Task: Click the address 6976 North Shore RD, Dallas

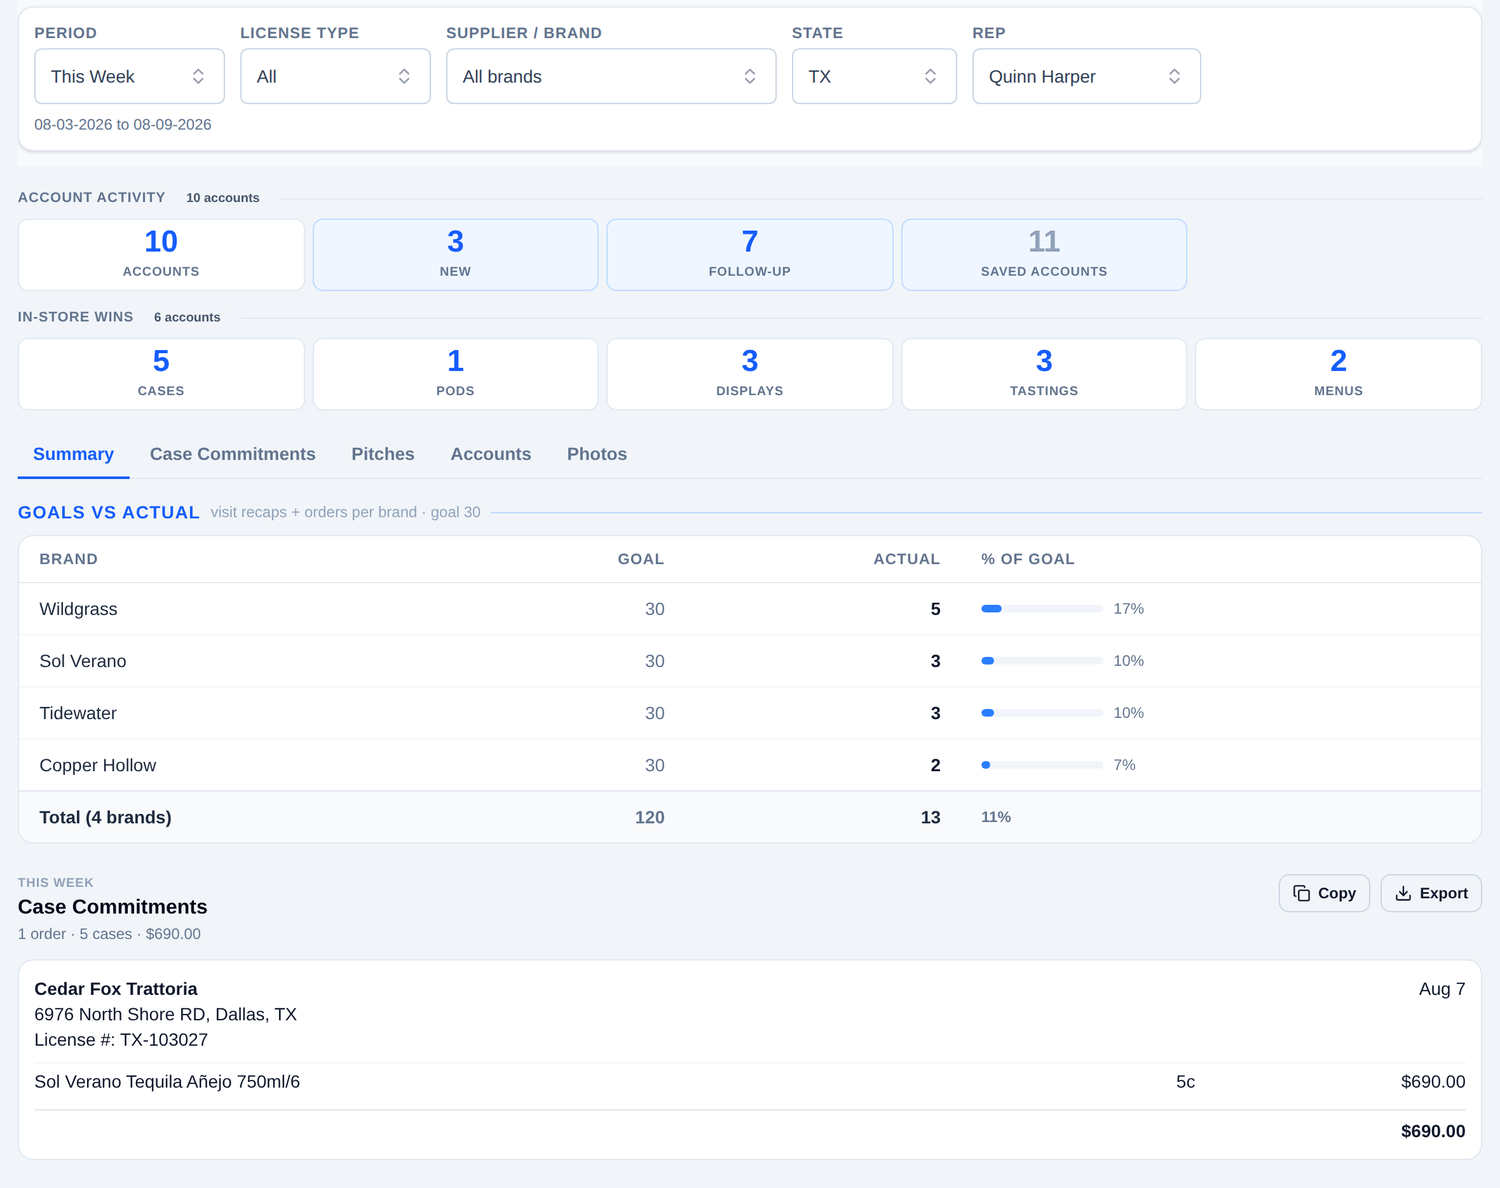Action: pyautogui.click(x=166, y=1014)
